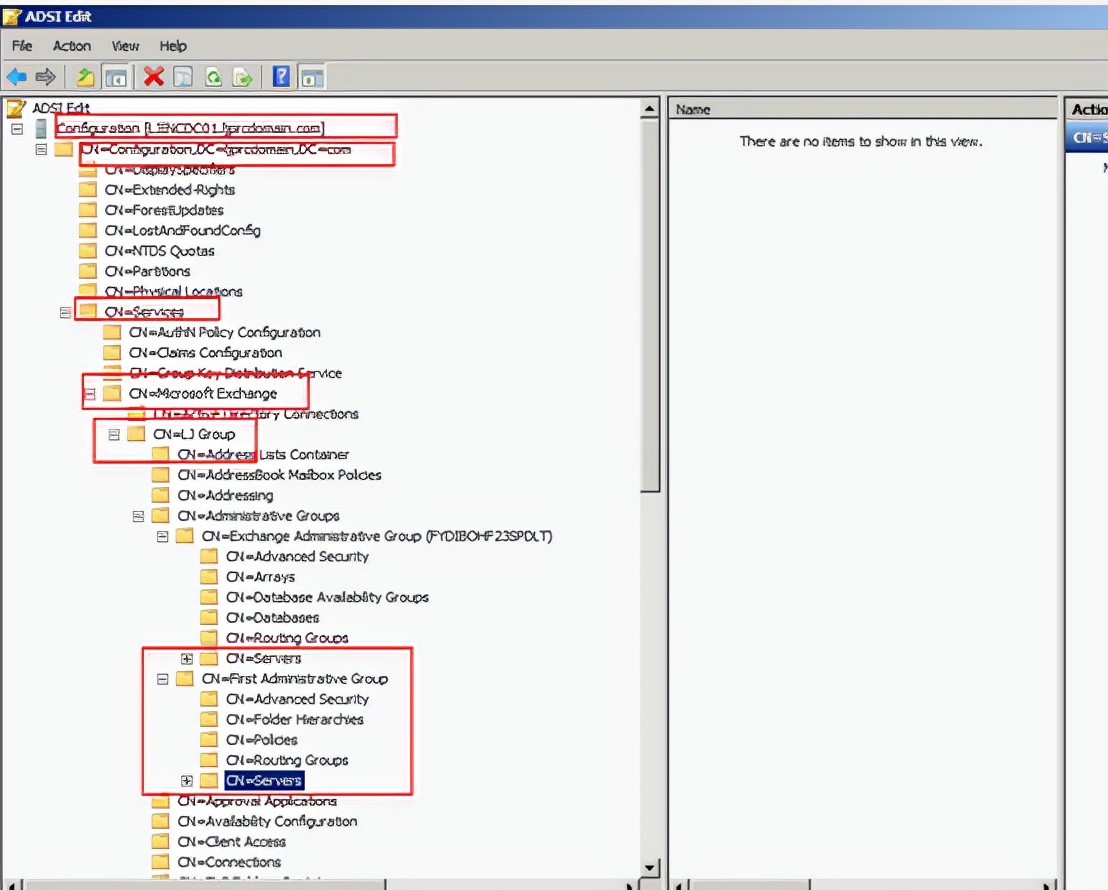Viewport: 1108px width, 890px height.
Task: Select CN=Database Availability Groups folder
Action: [x=326, y=597]
